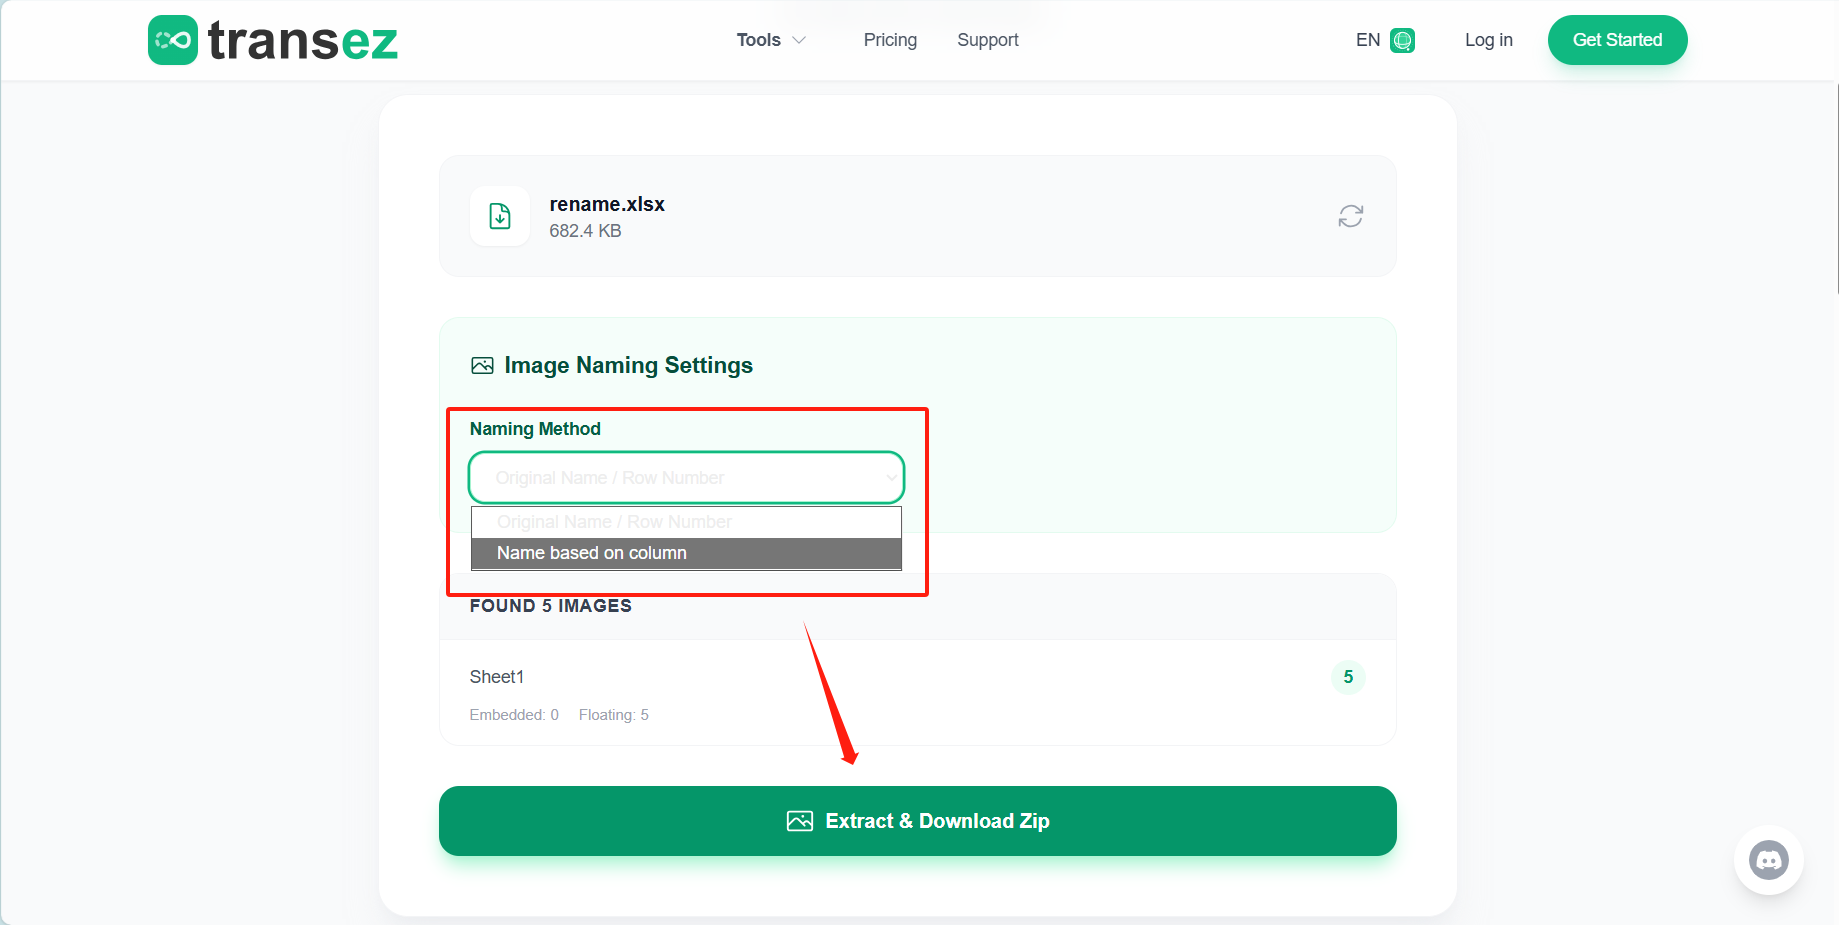Click the image icon beside Image Naming Settings
Image resolution: width=1839 pixels, height=925 pixels.
482,366
